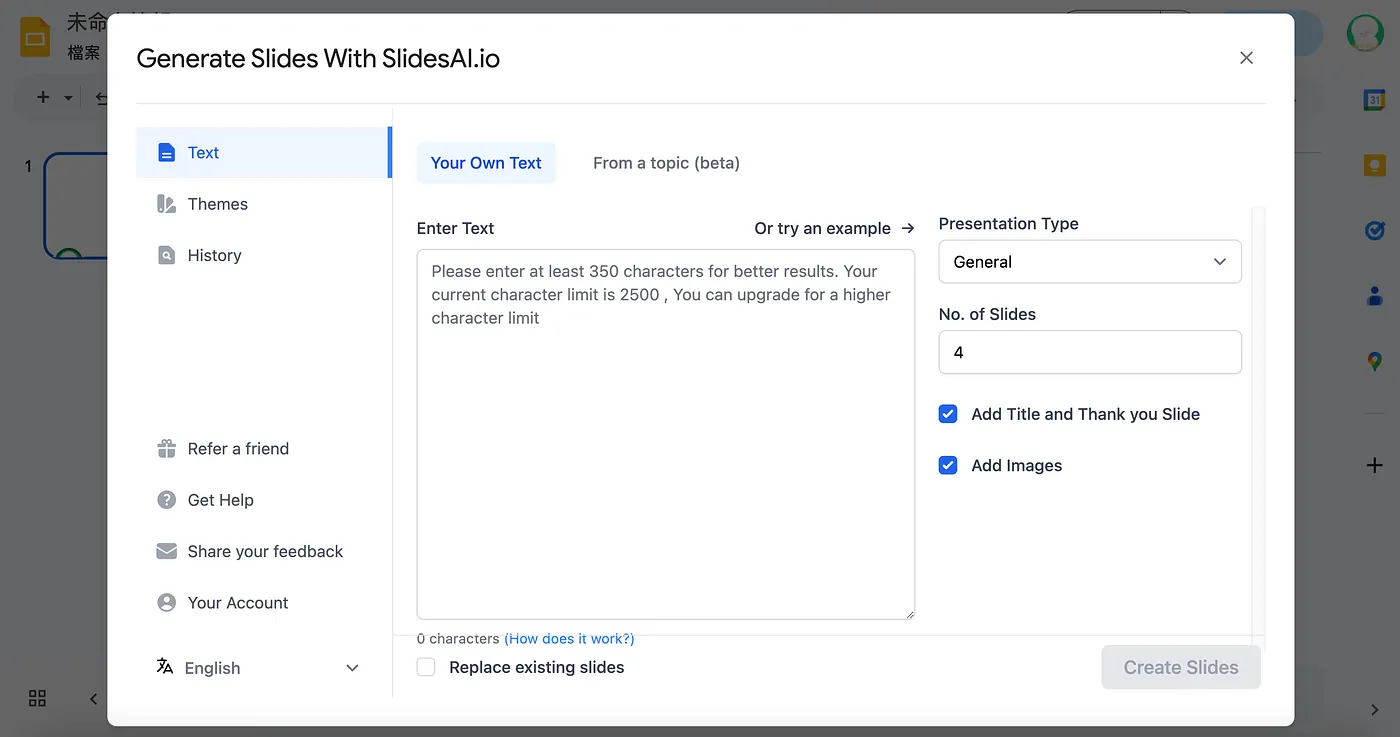This screenshot has height=737, width=1400.
Task: Enable Replace existing slides checkbox
Action: pos(426,667)
